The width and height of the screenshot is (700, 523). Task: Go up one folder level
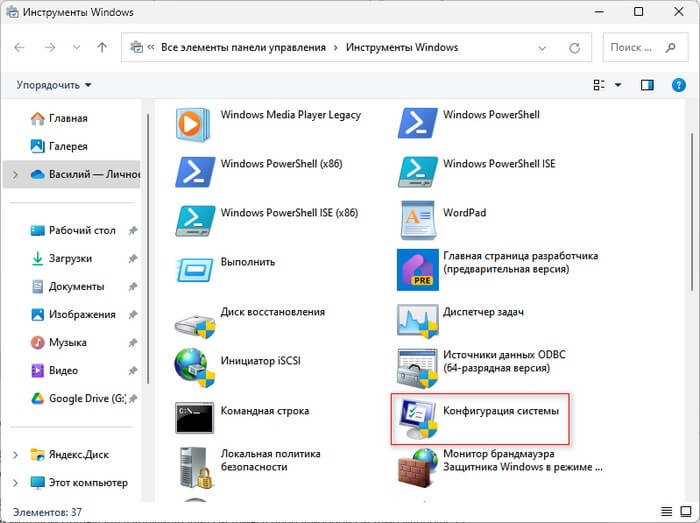[x=102, y=47]
